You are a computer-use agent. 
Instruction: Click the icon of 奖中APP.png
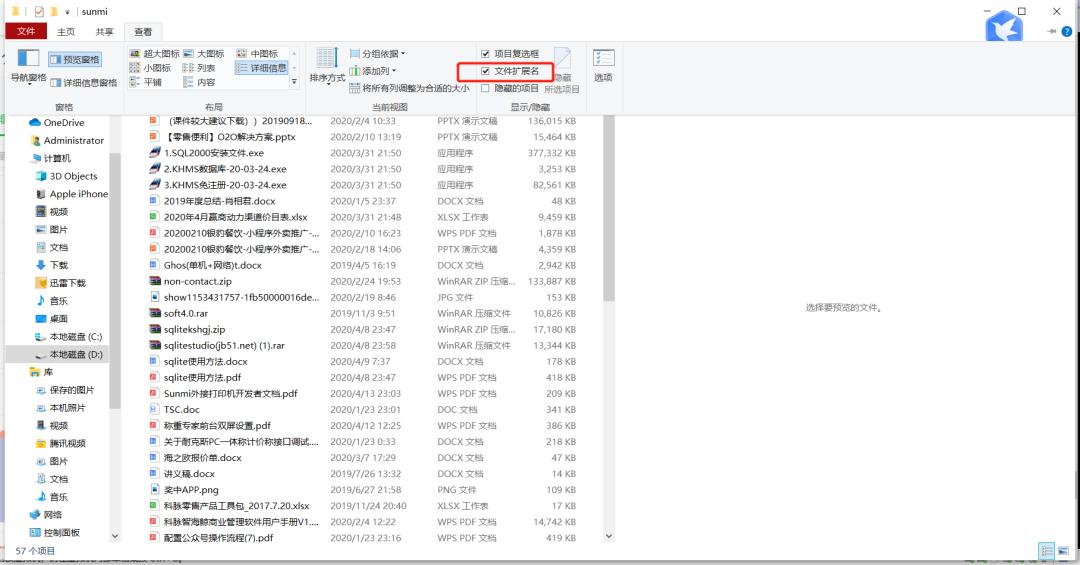click(155, 490)
